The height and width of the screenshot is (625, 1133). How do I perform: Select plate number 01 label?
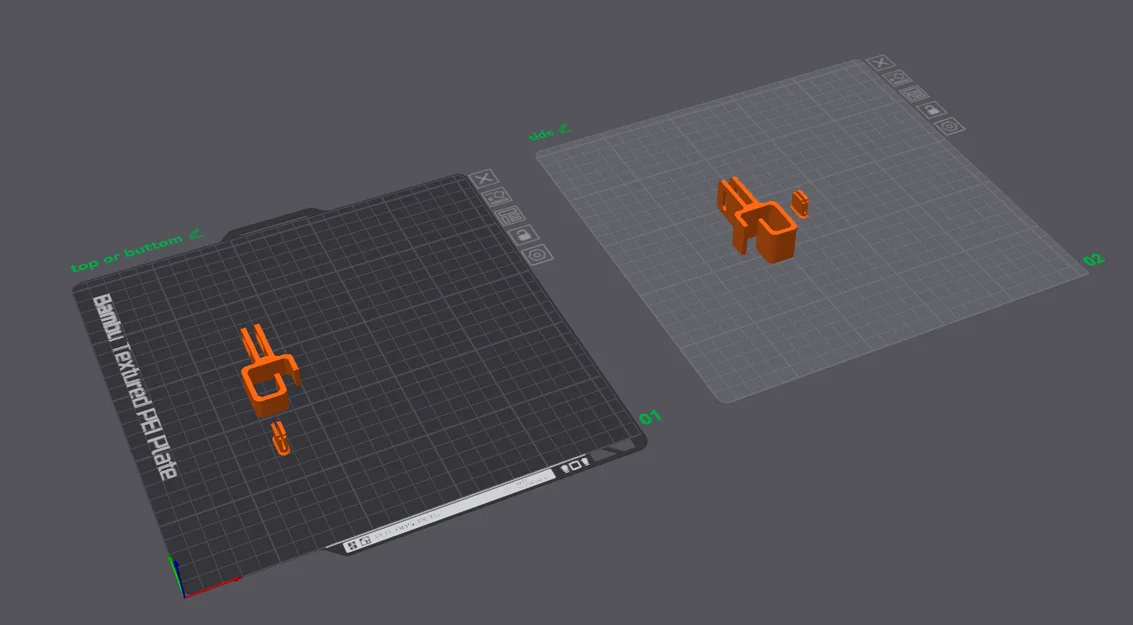click(650, 417)
